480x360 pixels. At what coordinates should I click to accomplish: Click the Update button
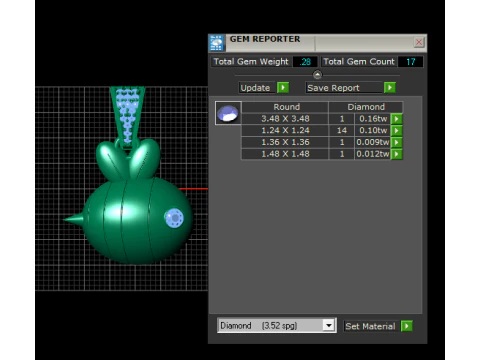click(257, 88)
